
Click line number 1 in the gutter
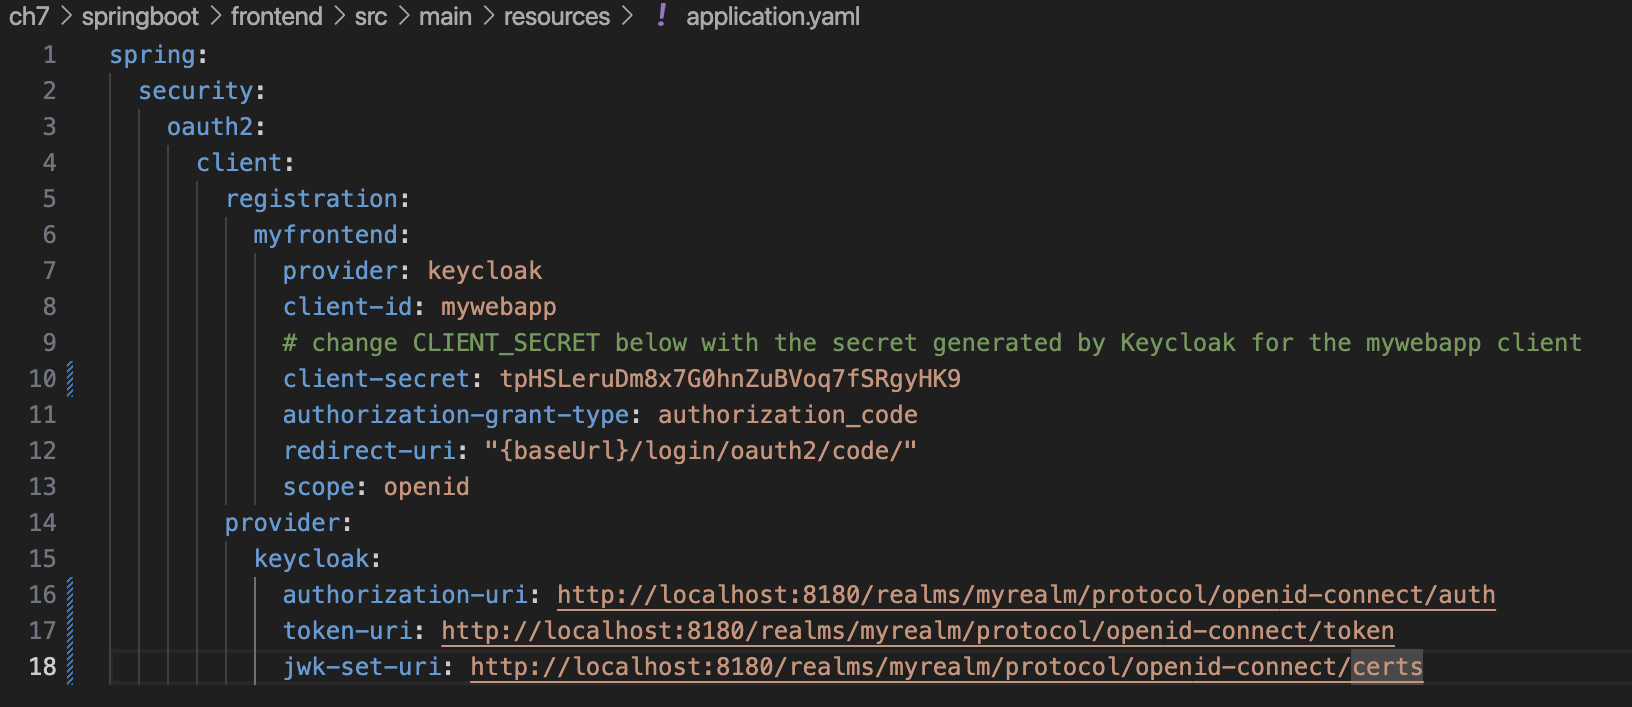pyautogui.click(x=49, y=55)
